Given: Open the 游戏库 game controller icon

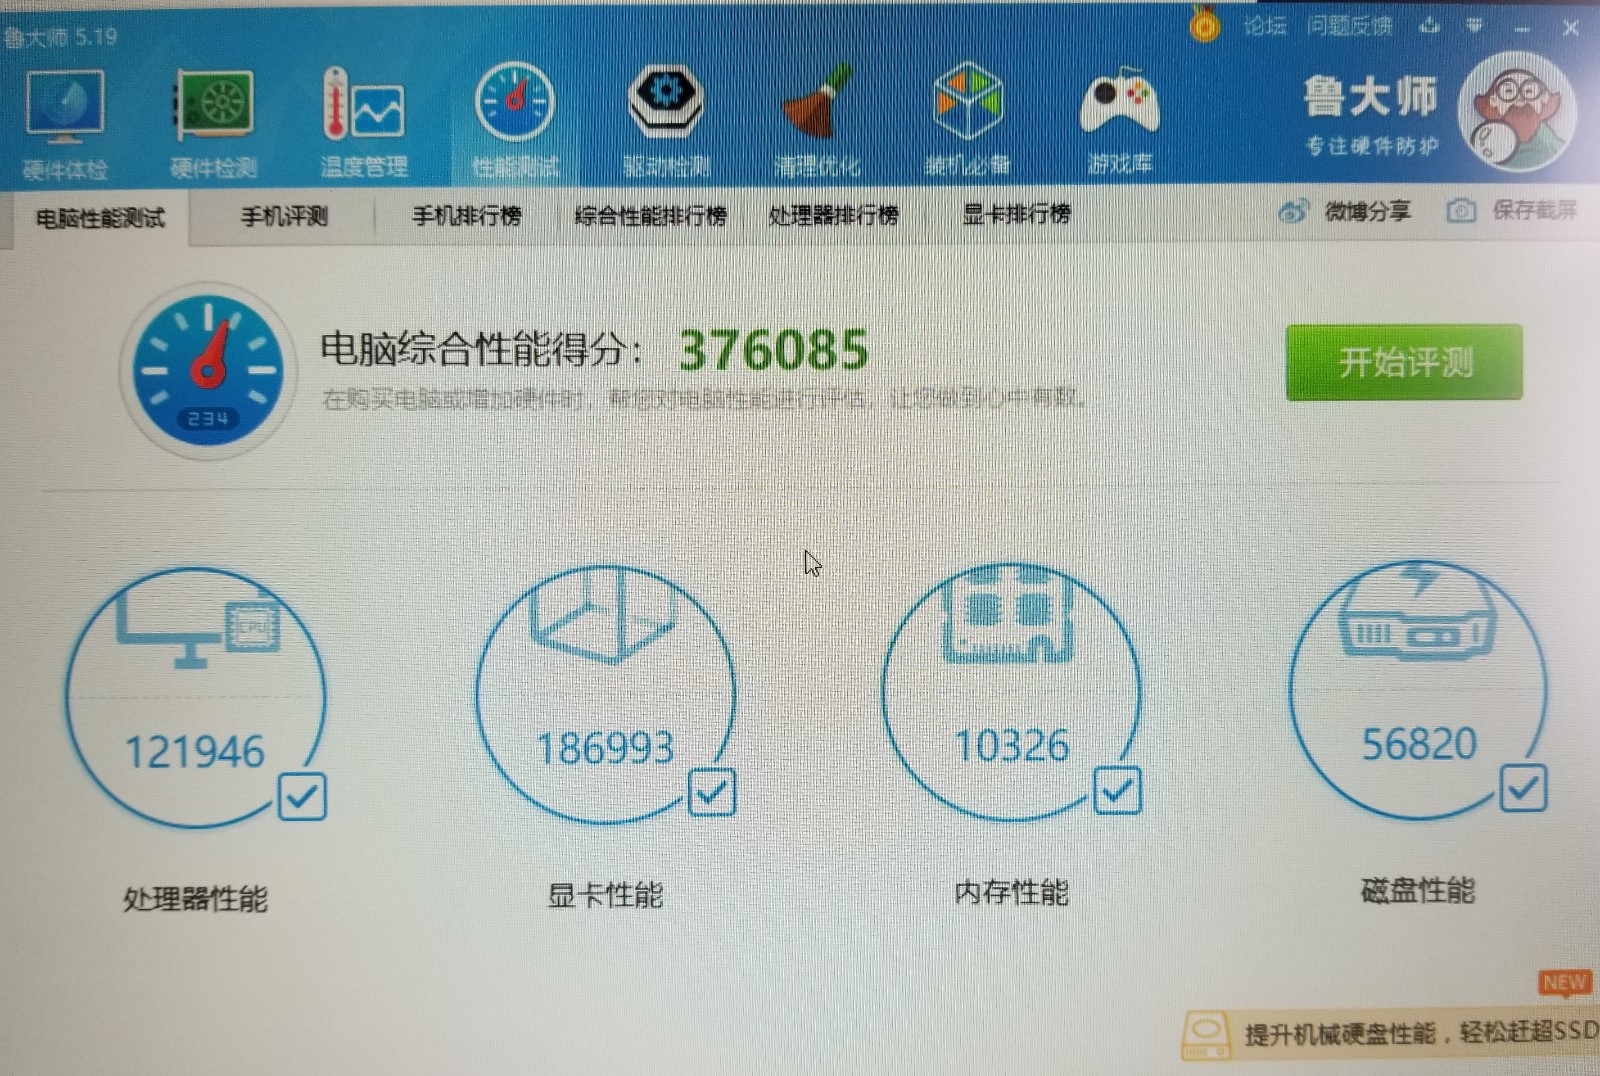Looking at the screenshot, I should click(1119, 122).
